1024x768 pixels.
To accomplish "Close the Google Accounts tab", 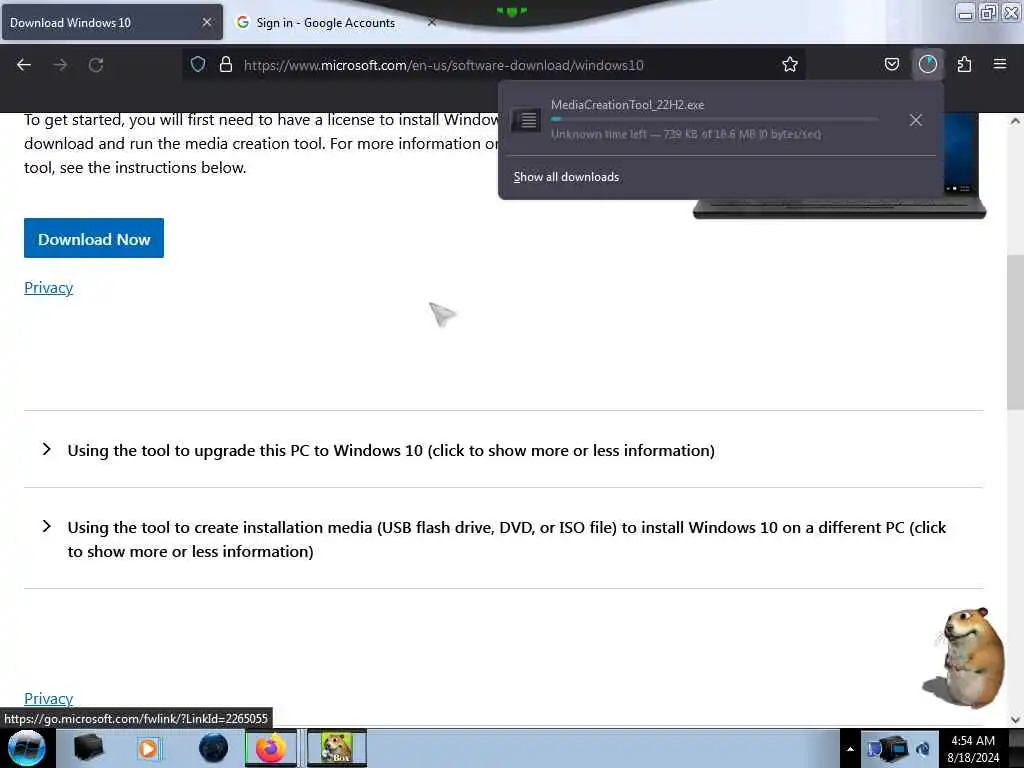I will 431,22.
